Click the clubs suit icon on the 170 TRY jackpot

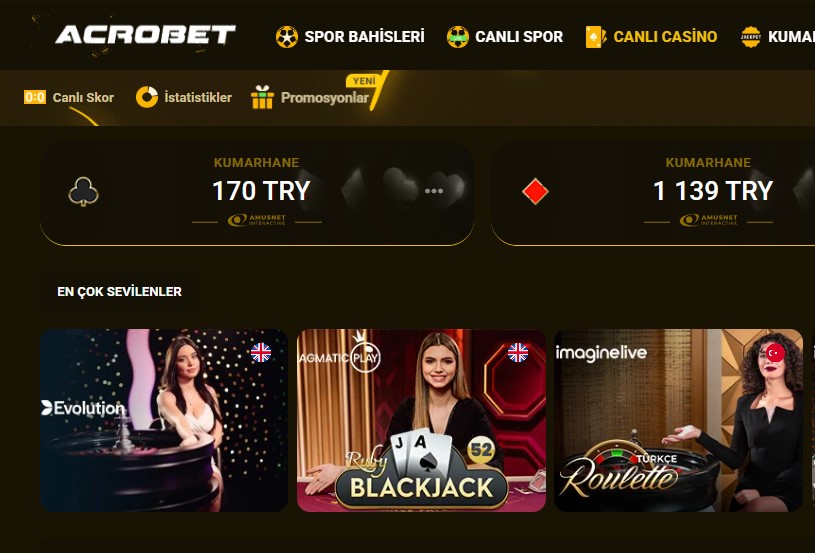(83, 192)
